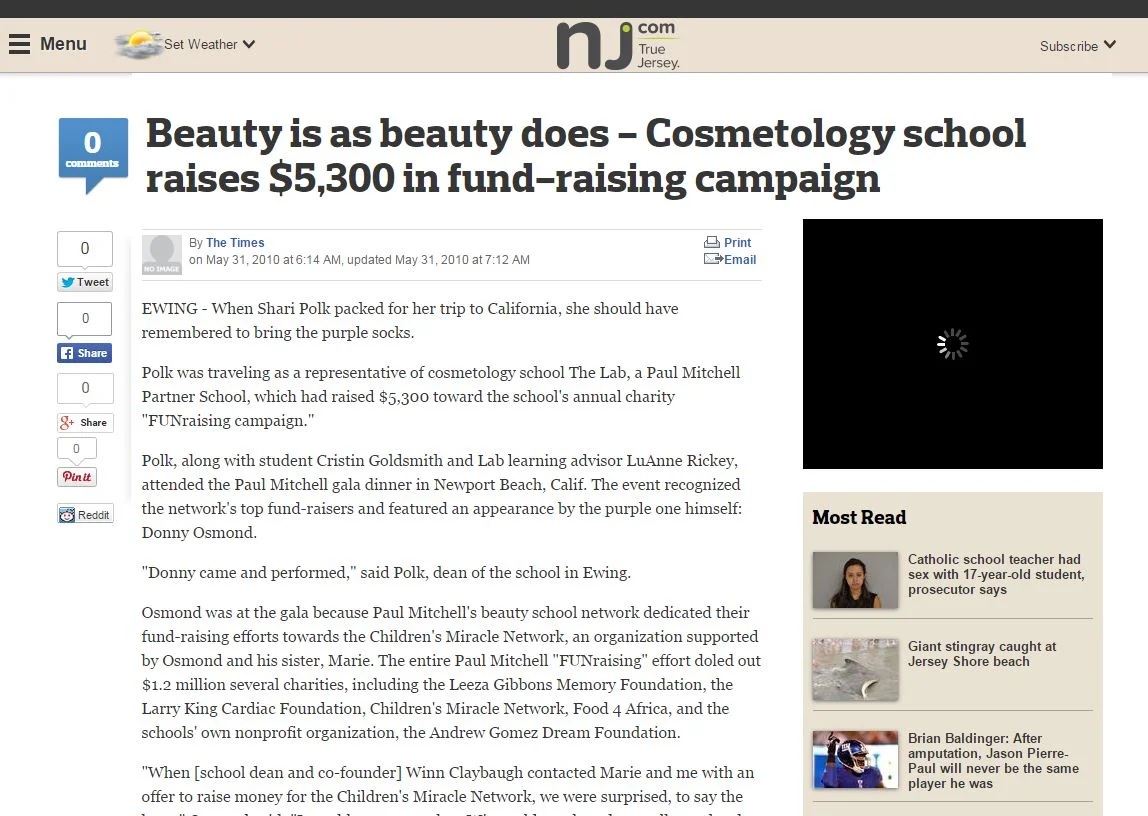Click the share count above Facebook Share
Viewport: 1148px width, 816px height.
(x=85, y=319)
